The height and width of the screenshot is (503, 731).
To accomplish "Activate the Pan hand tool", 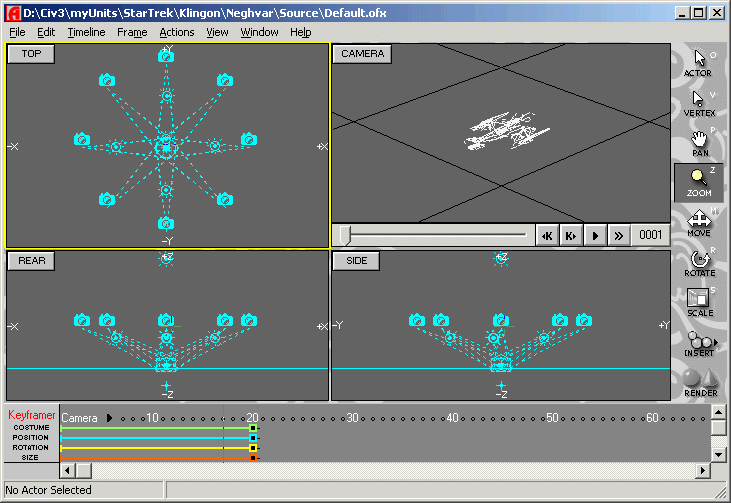I will 699,144.
